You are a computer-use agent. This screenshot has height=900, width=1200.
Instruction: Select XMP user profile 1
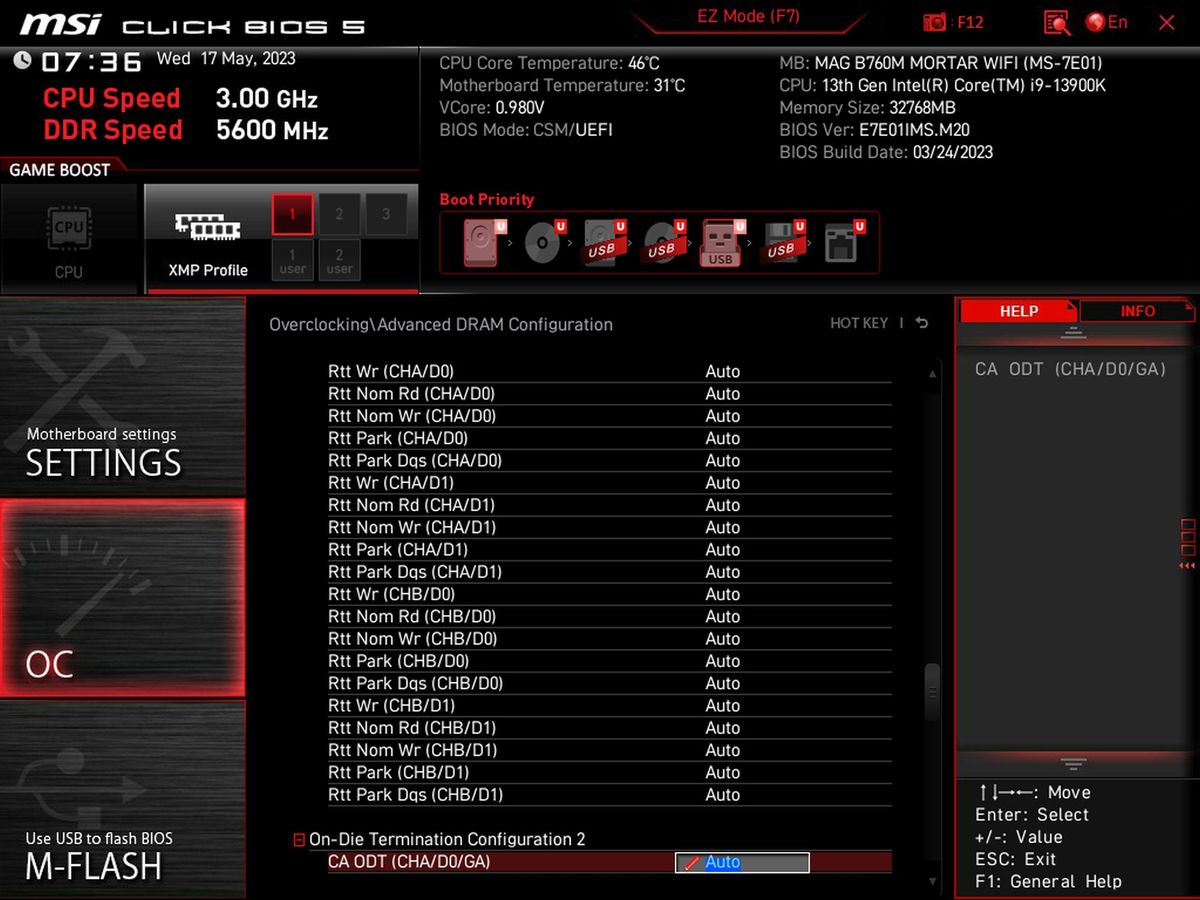click(293, 260)
